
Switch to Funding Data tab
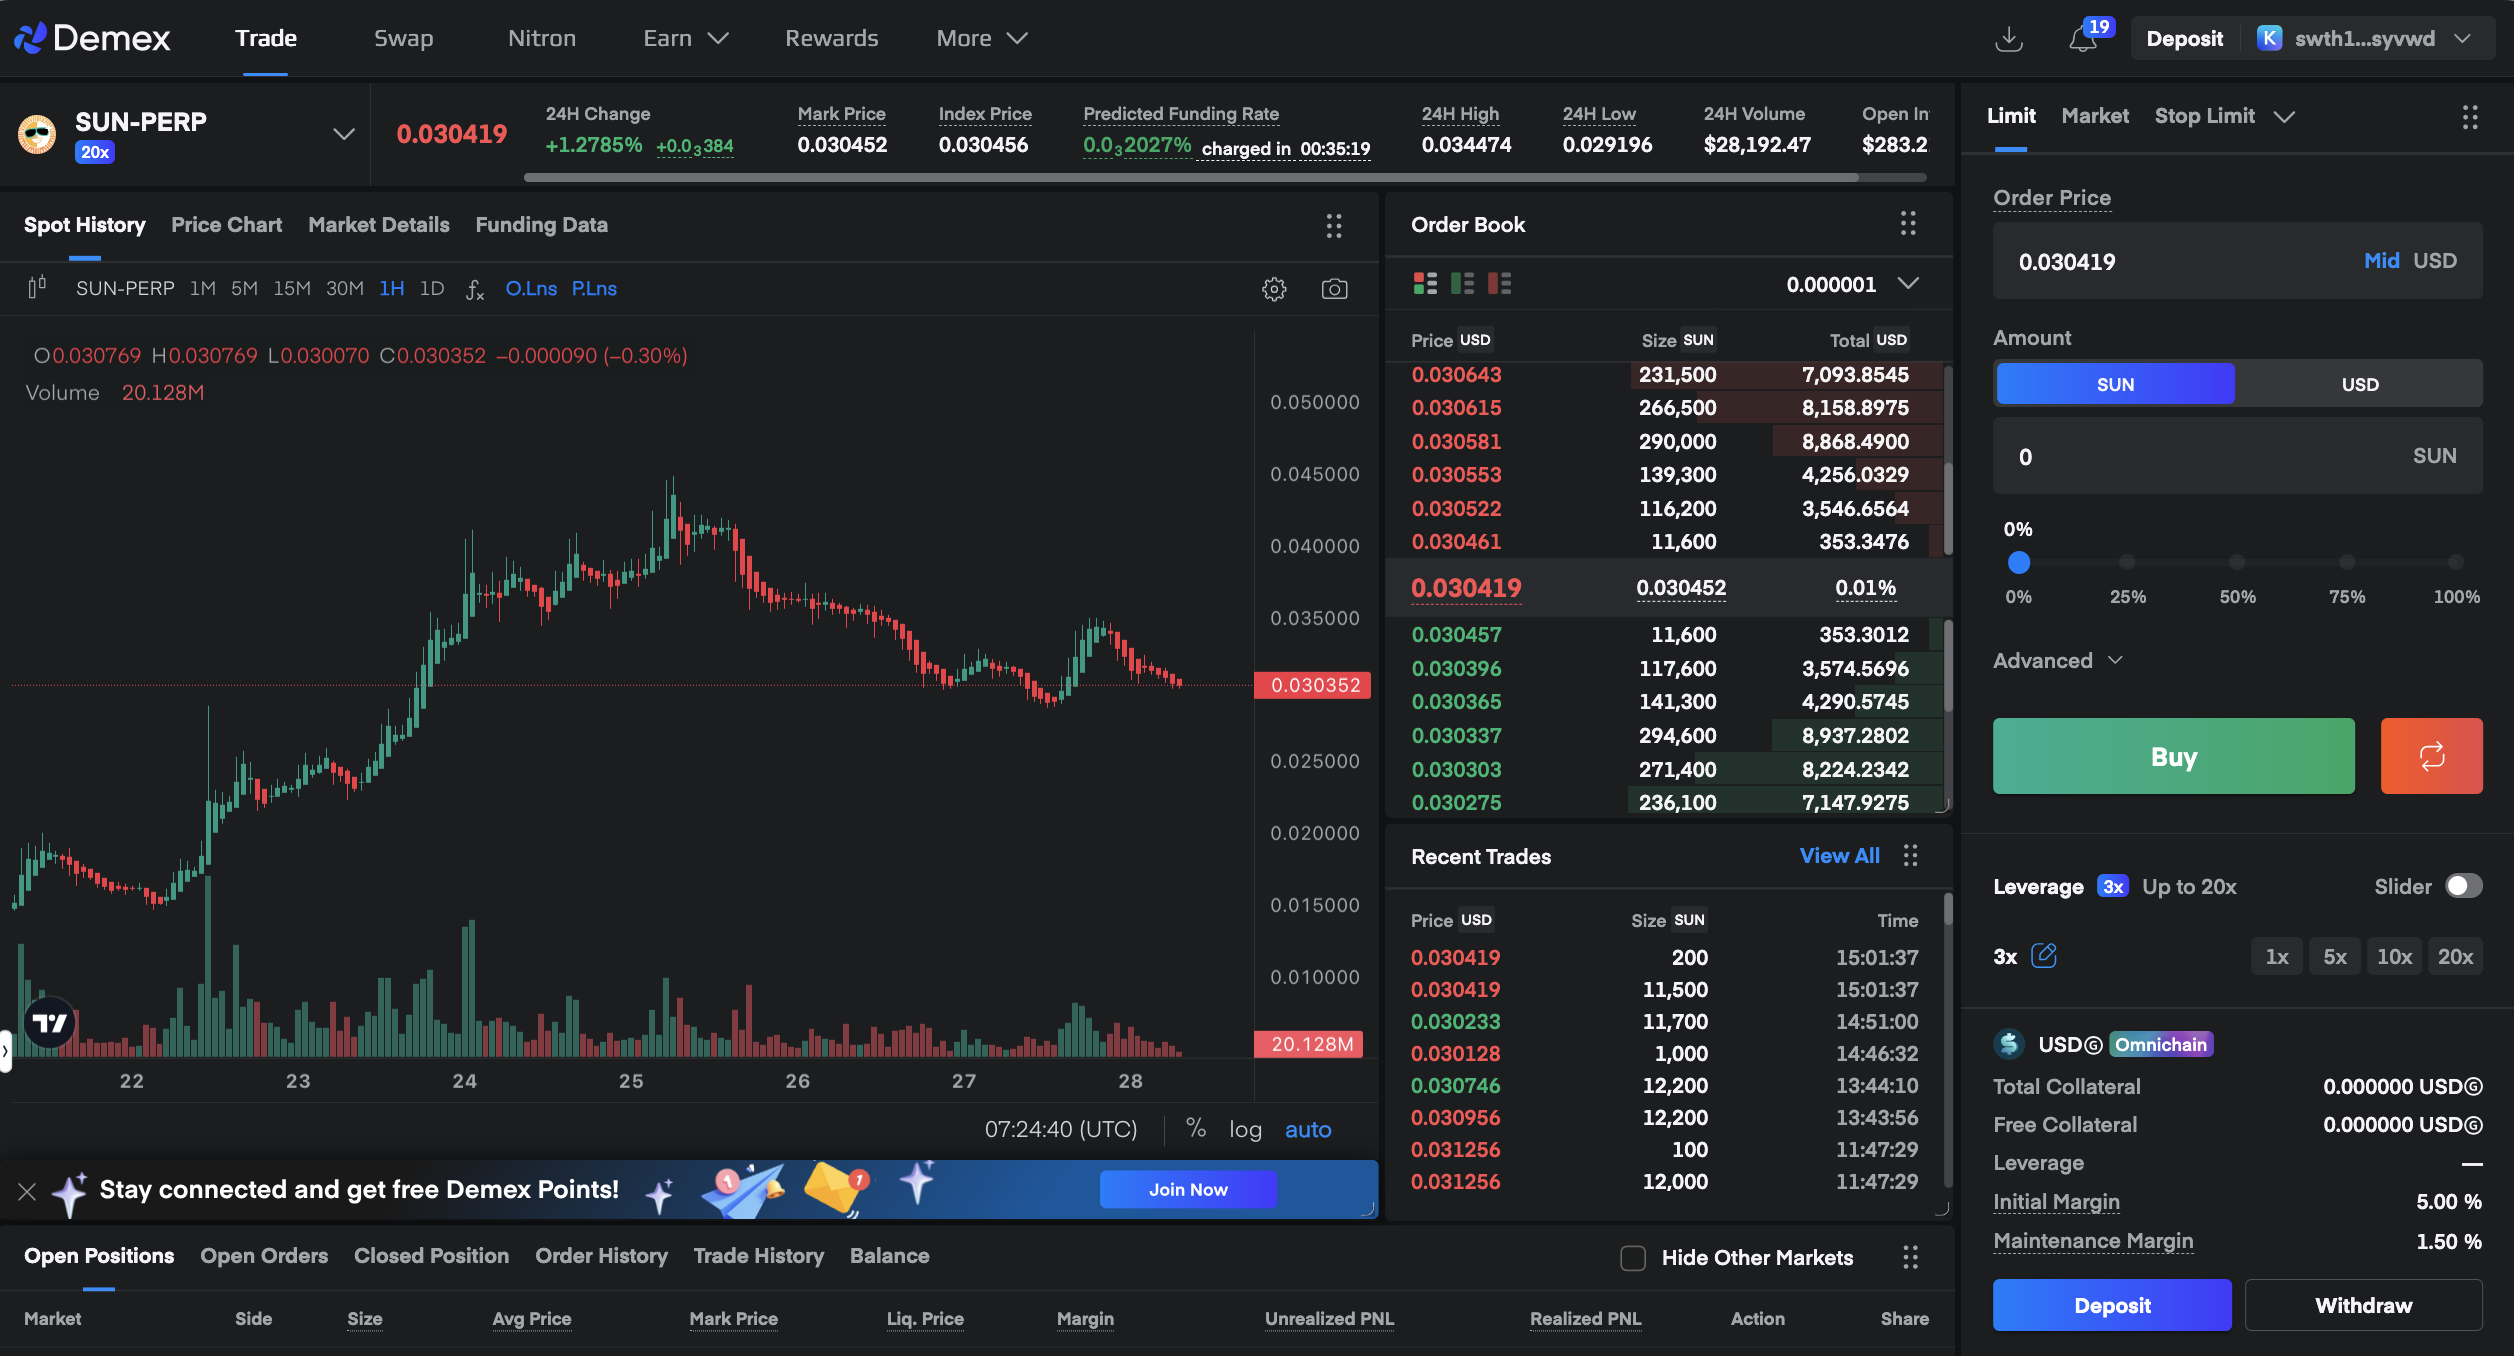pyautogui.click(x=541, y=225)
